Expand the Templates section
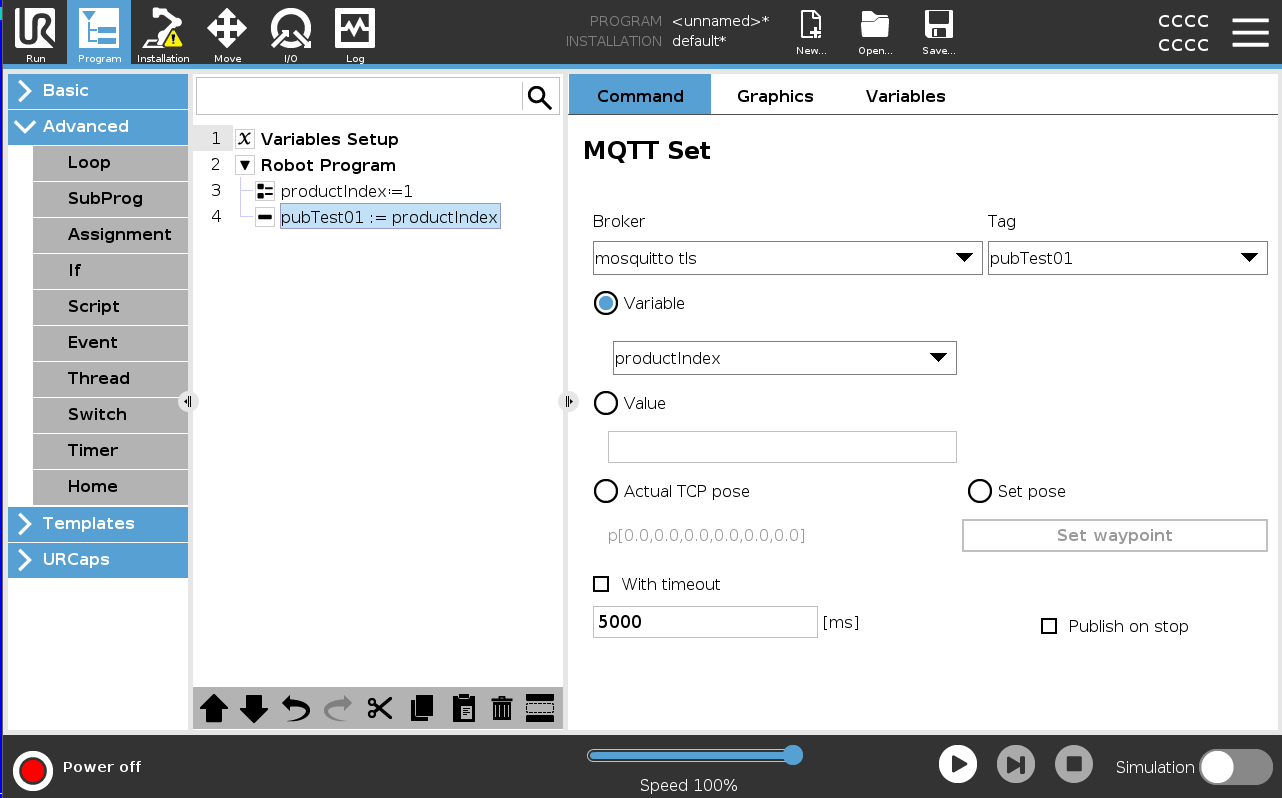1282x798 pixels. click(98, 523)
